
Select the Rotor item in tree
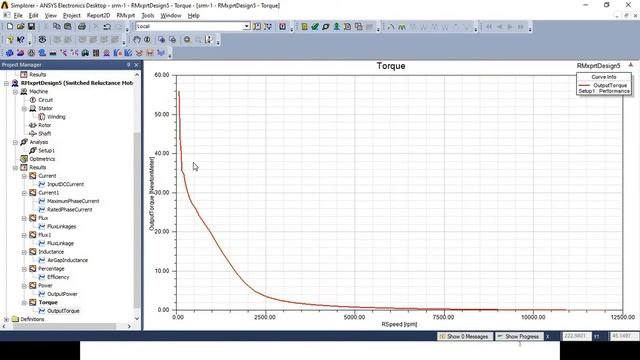tap(44, 125)
